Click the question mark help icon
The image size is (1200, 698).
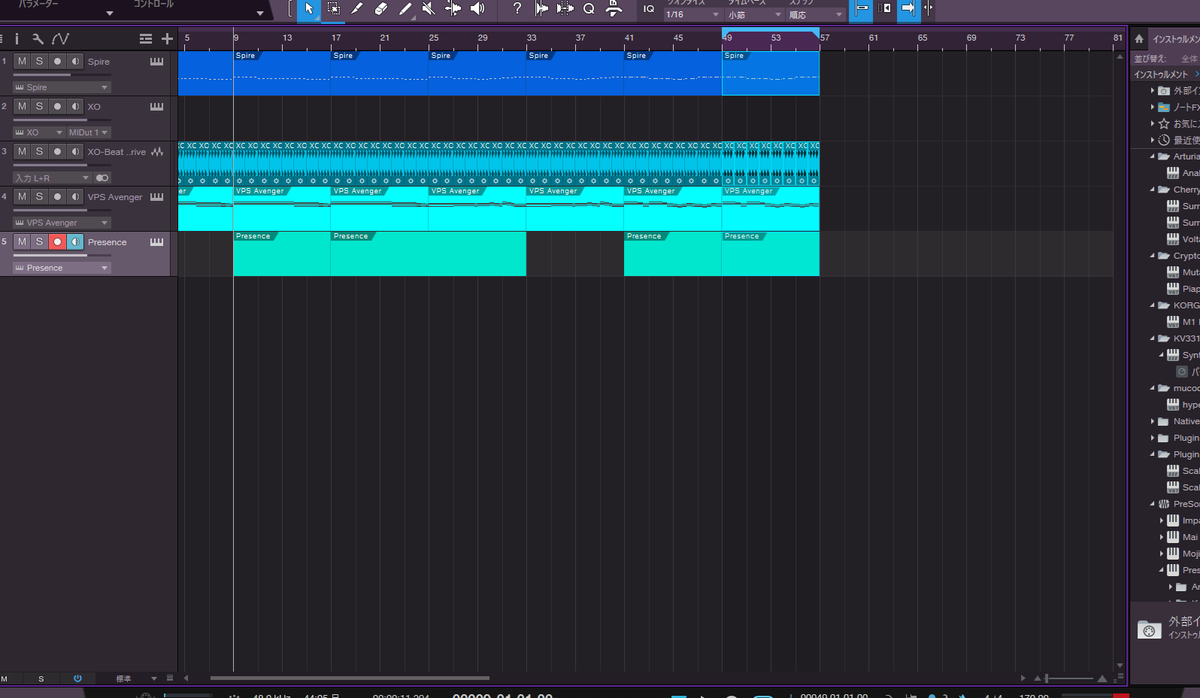tap(517, 9)
